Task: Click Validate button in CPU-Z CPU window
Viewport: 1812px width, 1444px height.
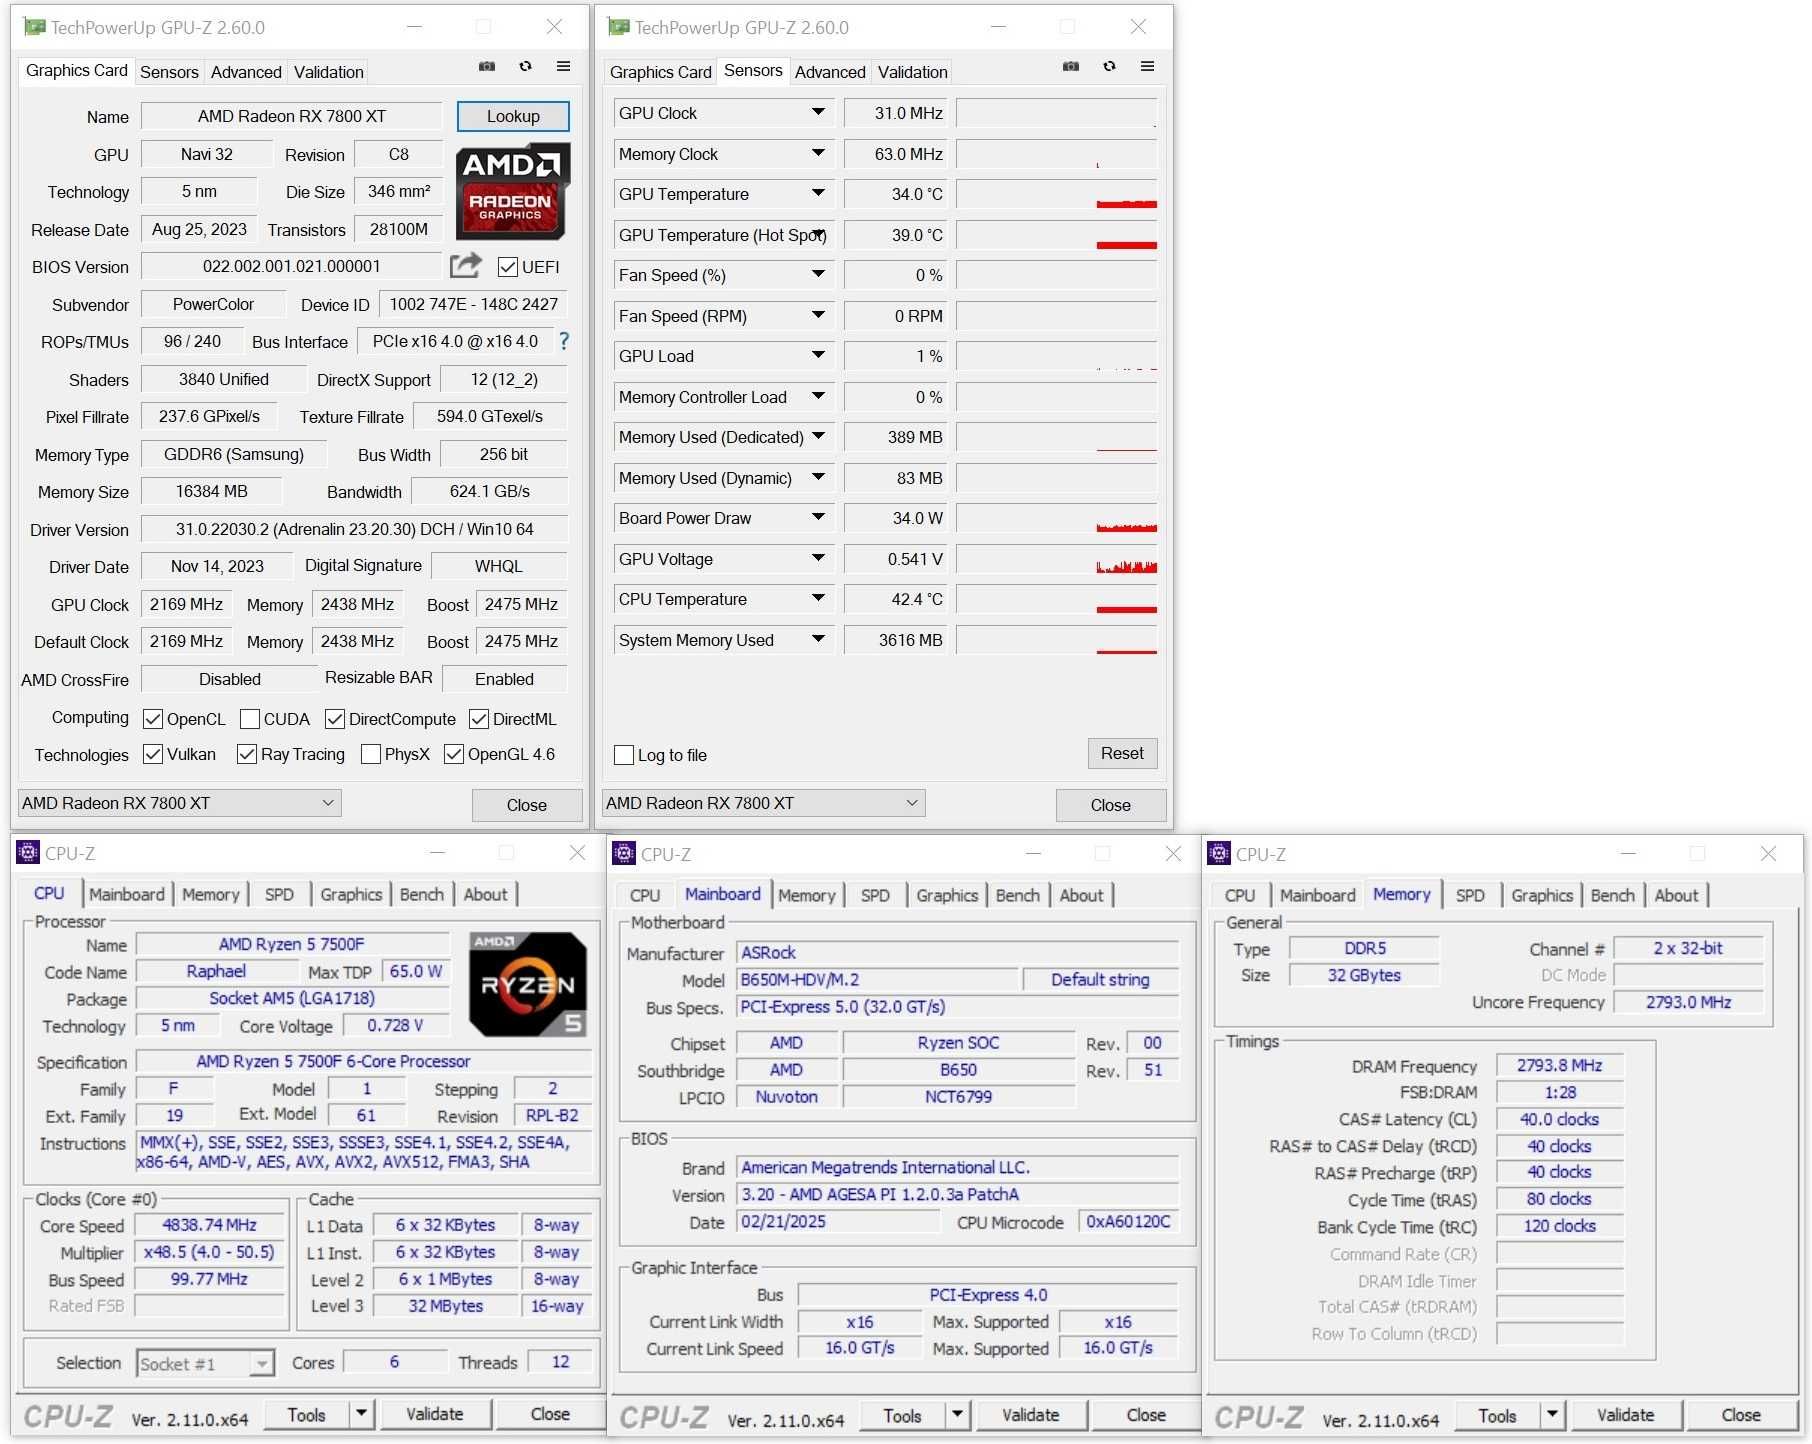Action: [x=434, y=1414]
